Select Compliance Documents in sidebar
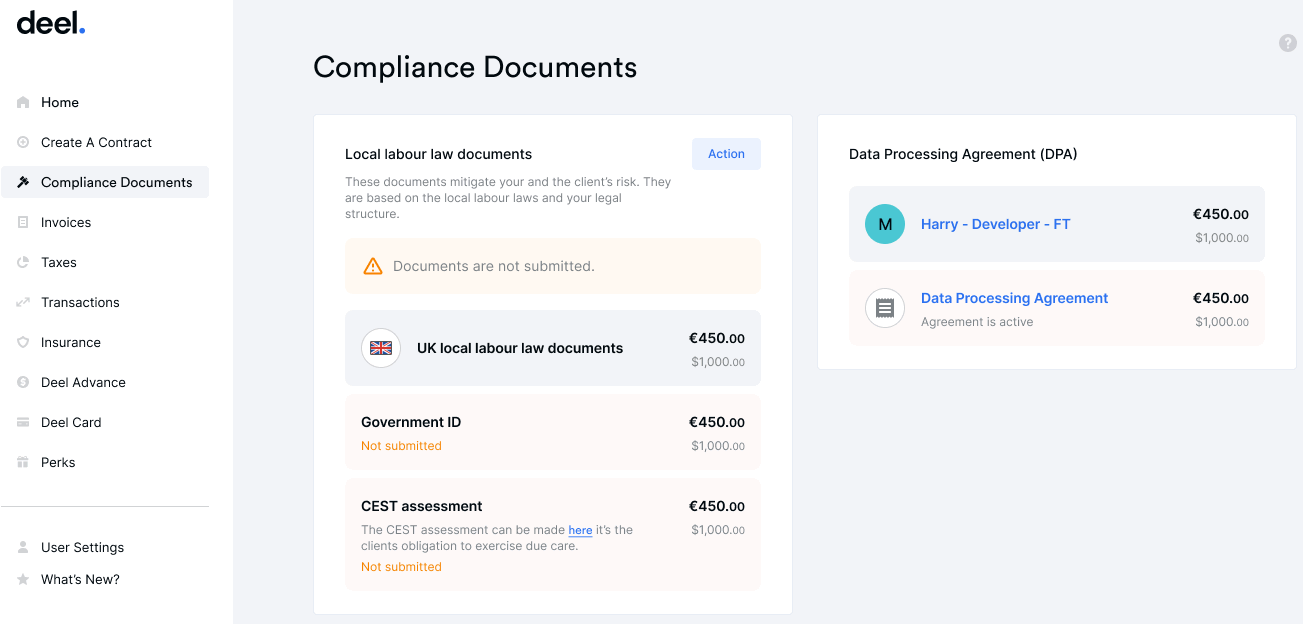This screenshot has height=624, width=1303. [x=105, y=182]
